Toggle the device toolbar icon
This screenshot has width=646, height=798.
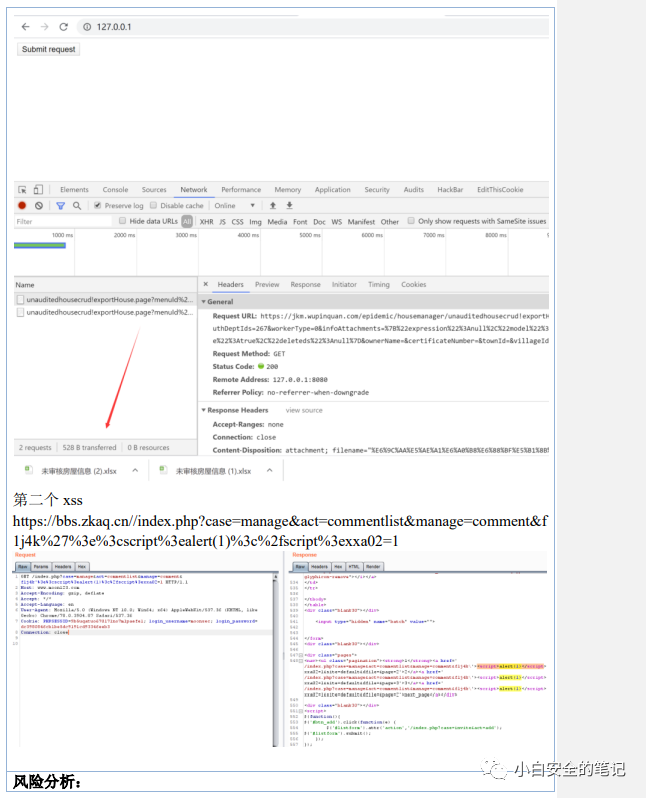point(38,190)
